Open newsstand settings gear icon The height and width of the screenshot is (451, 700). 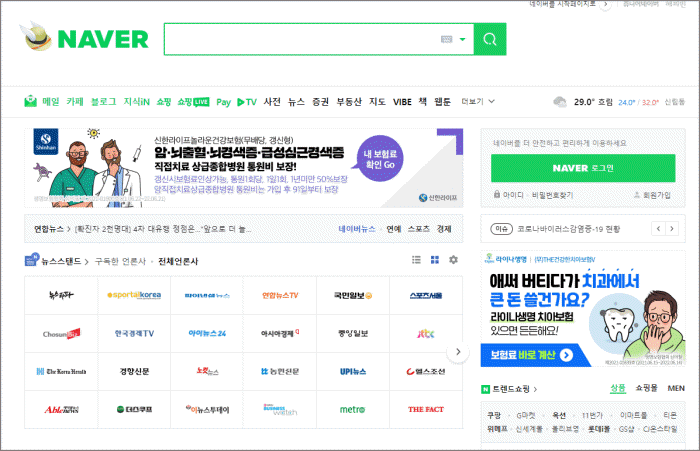point(454,259)
